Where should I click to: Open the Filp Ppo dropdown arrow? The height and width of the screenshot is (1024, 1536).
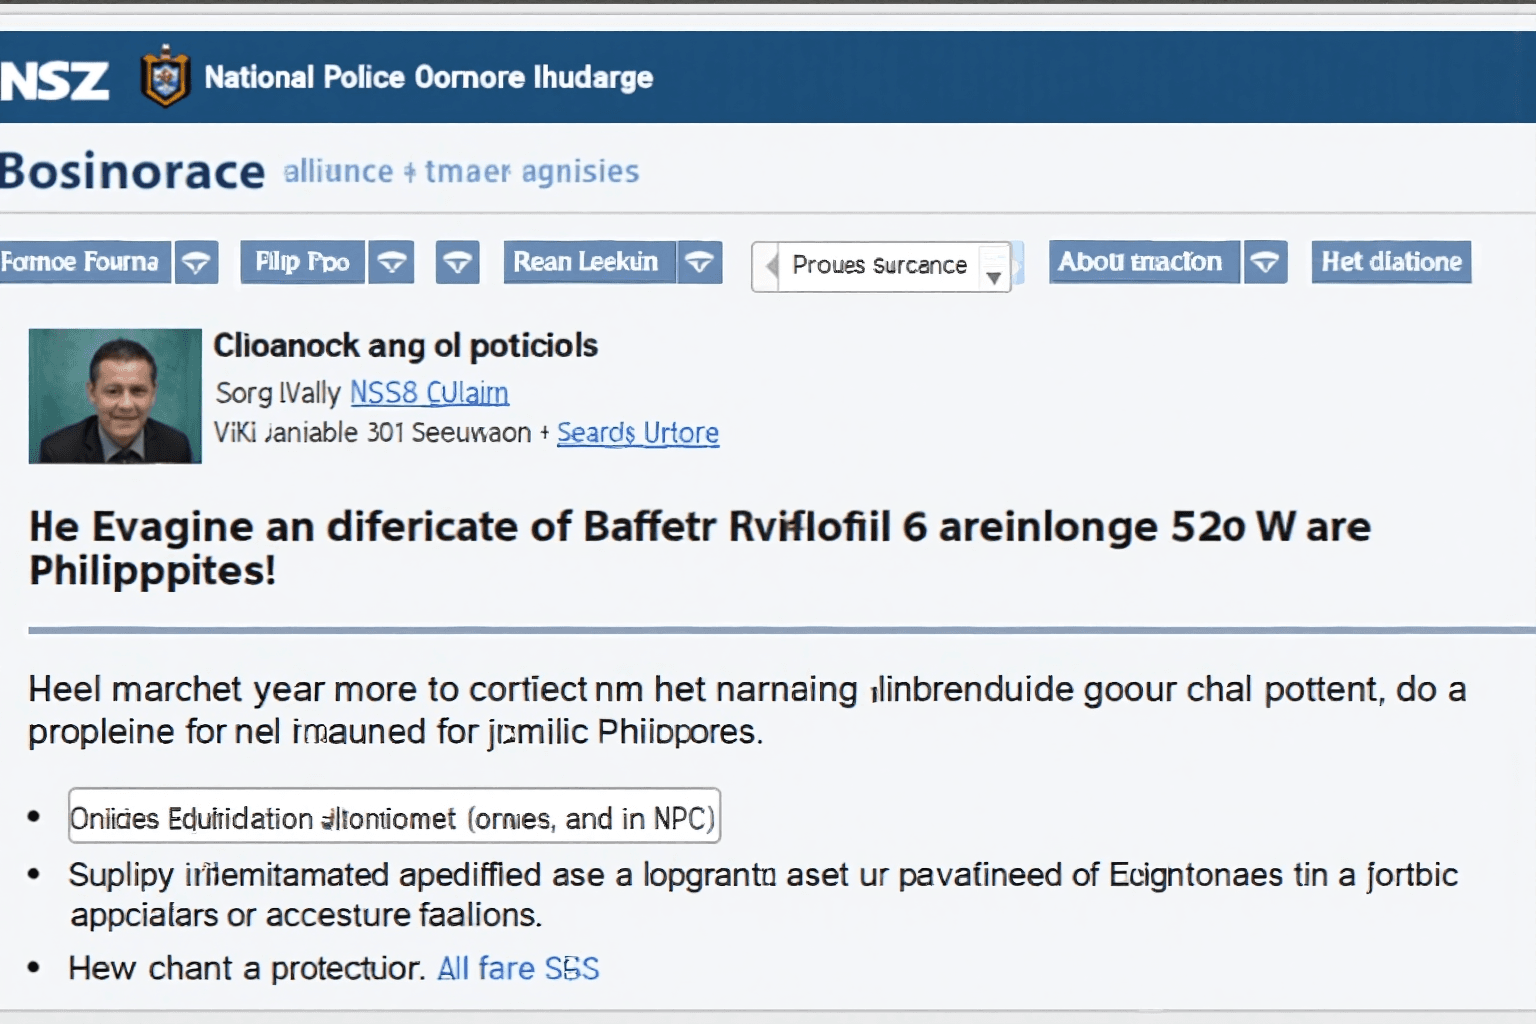(x=391, y=263)
